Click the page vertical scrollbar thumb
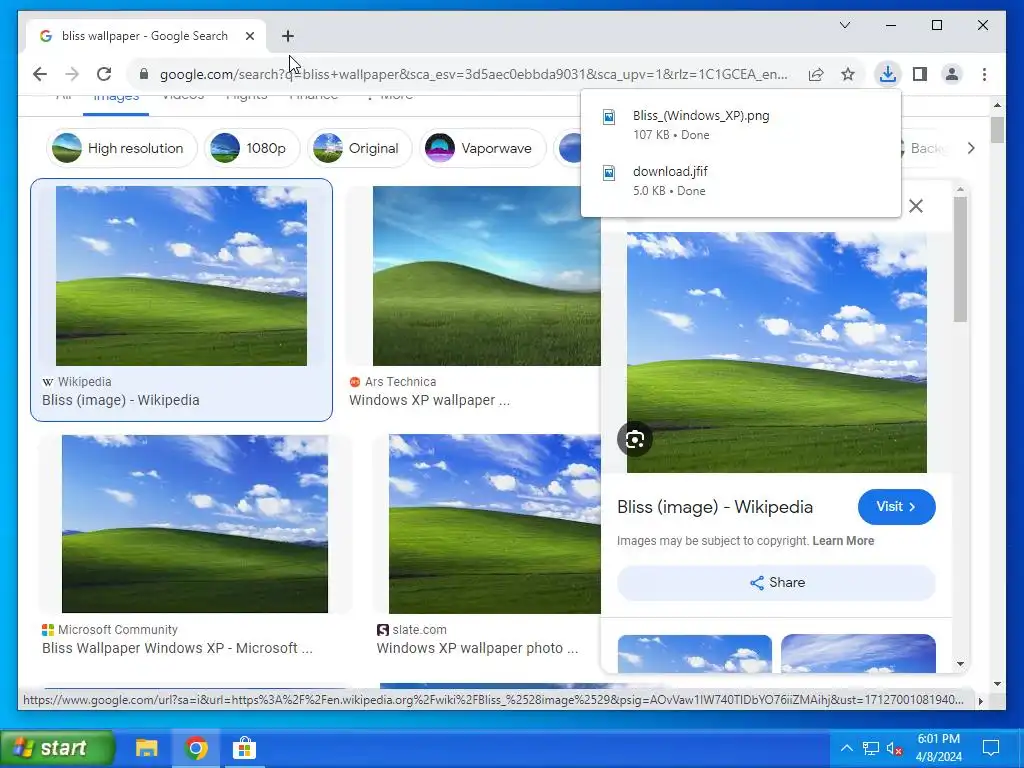Screen dimensions: 1024x768 [x=997, y=130]
